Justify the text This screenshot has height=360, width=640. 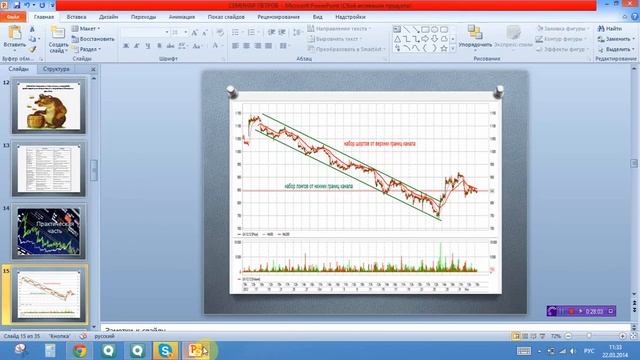(268, 46)
